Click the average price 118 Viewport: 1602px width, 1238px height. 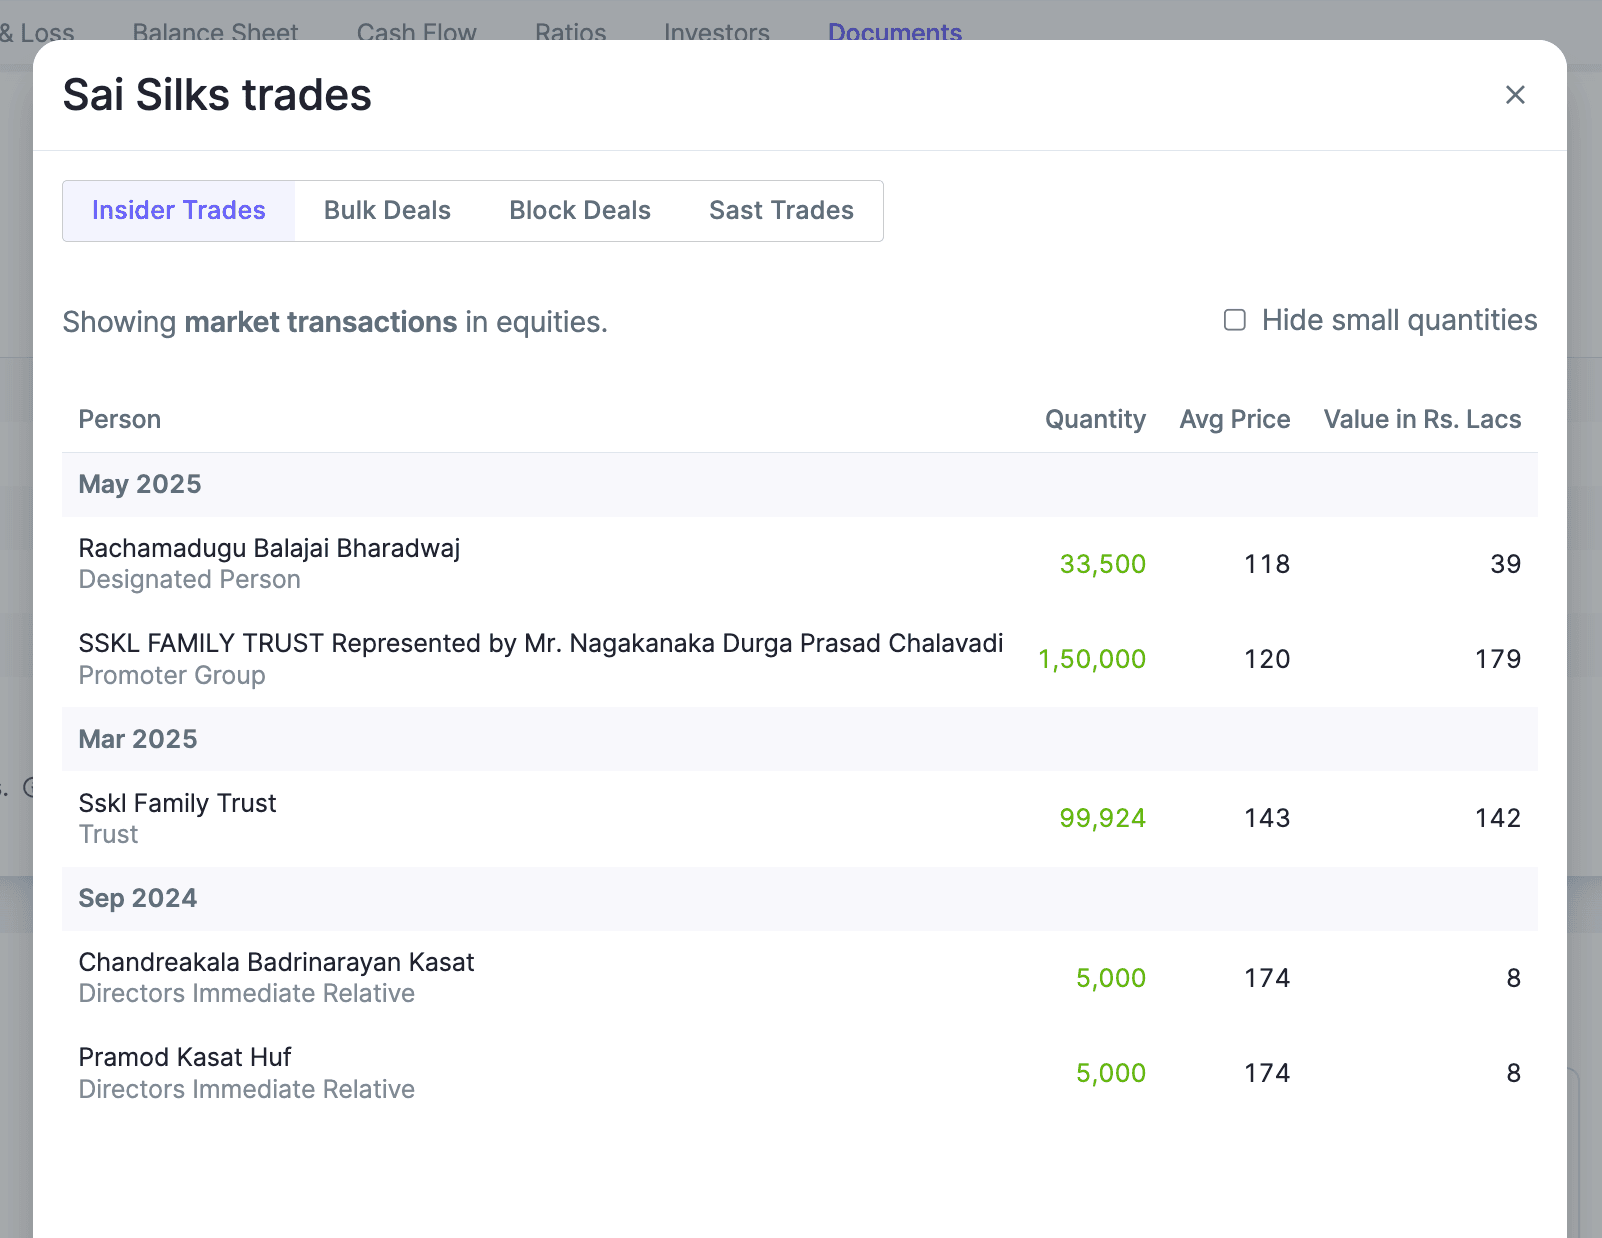pos(1267,564)
